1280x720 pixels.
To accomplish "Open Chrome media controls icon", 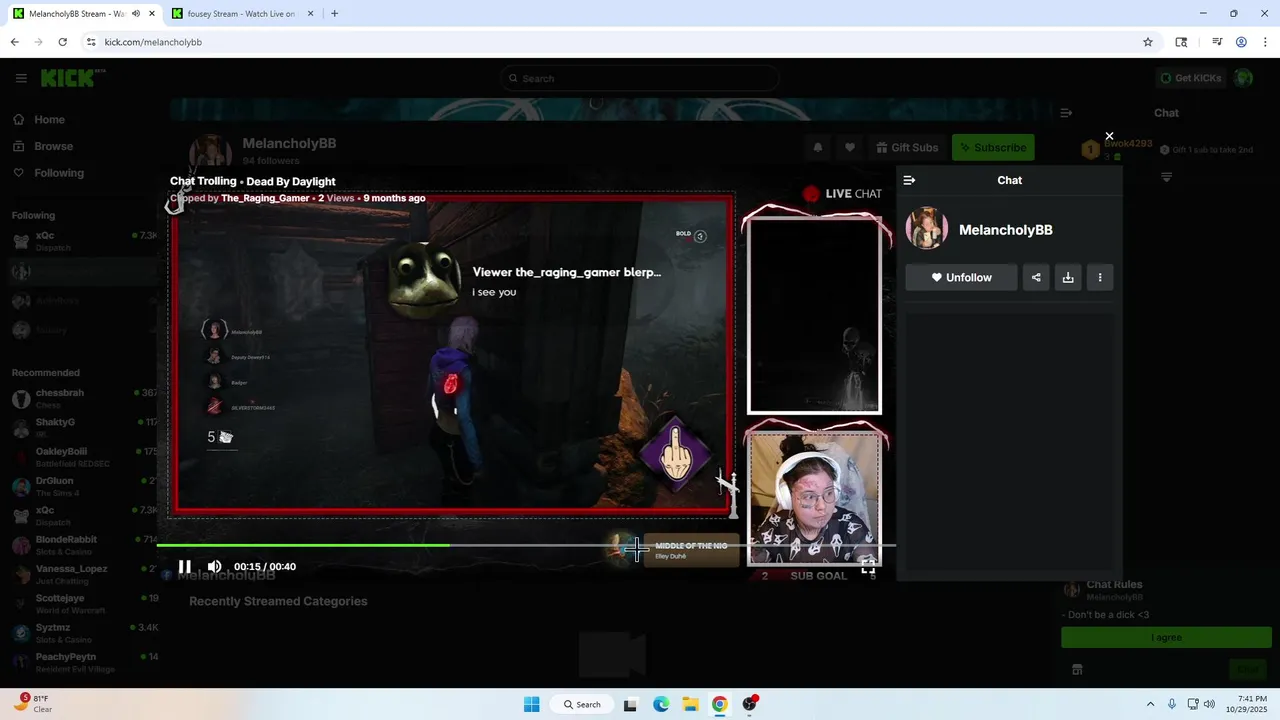I will click(x=1217, y=42).
